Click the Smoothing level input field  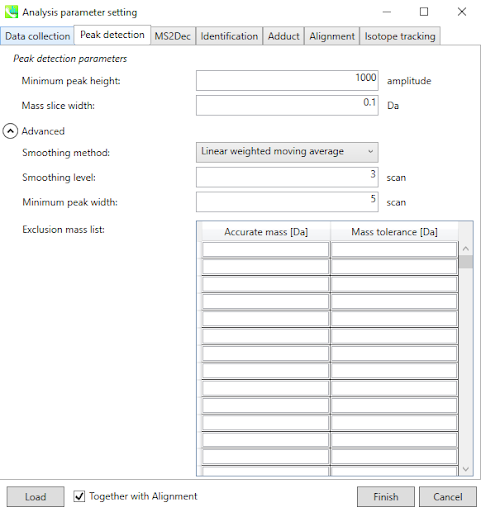coord(287,177)
